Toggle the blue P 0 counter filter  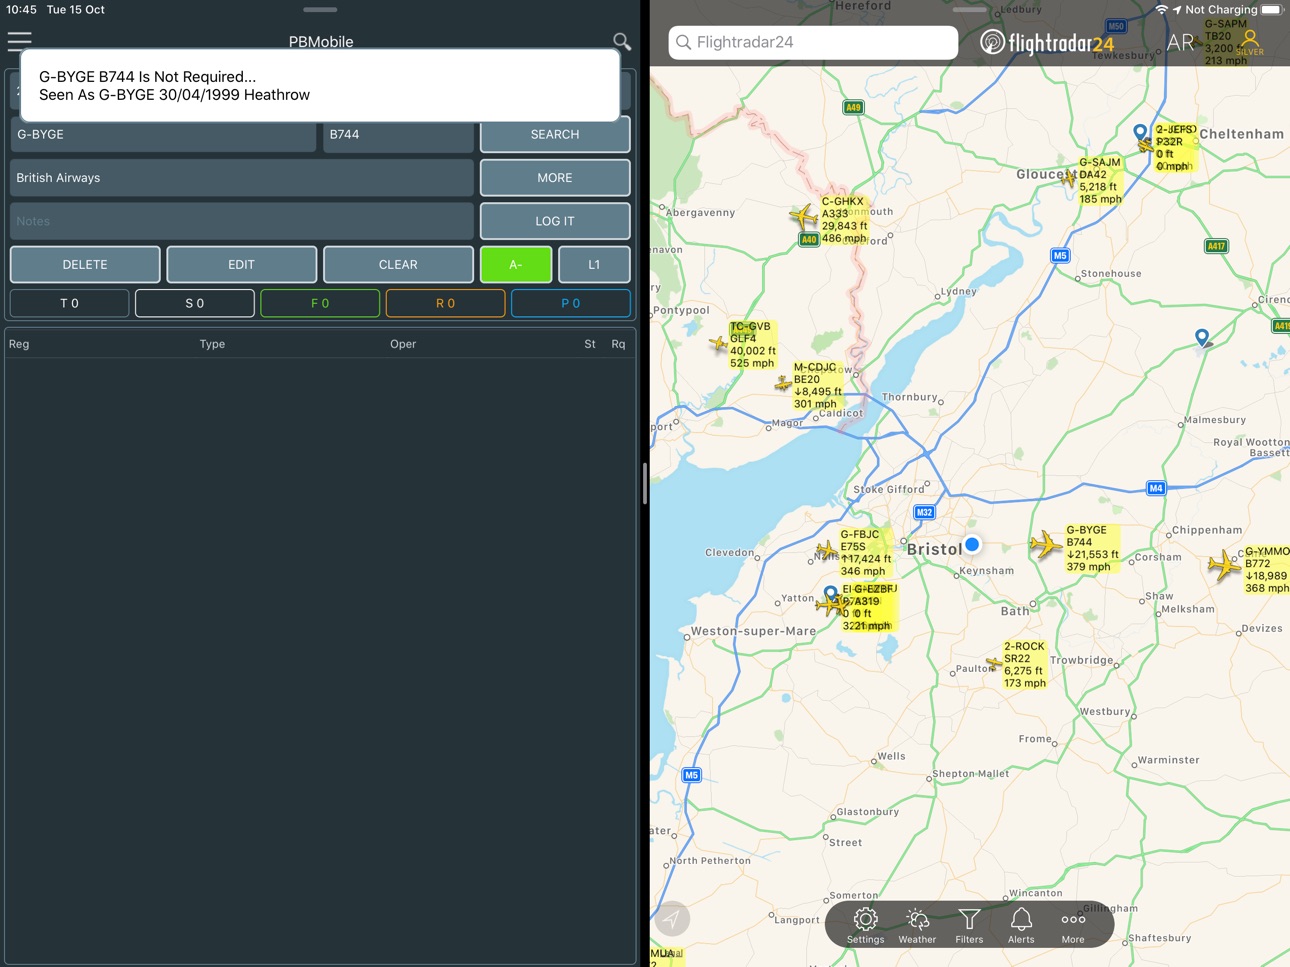coord(571,303)
